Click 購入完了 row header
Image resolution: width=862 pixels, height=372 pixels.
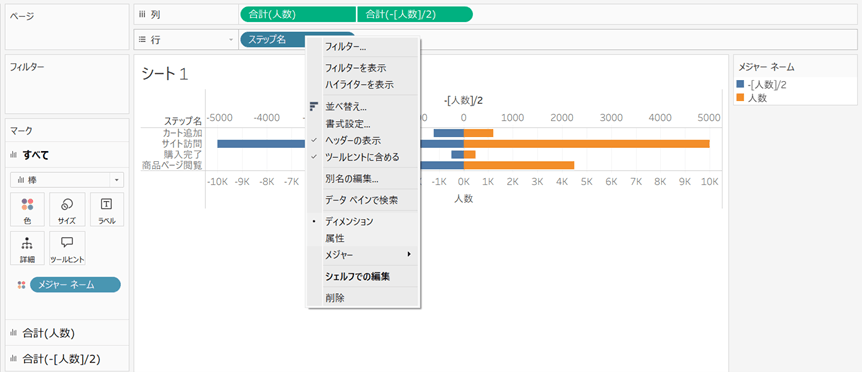(x=183, y=154)
